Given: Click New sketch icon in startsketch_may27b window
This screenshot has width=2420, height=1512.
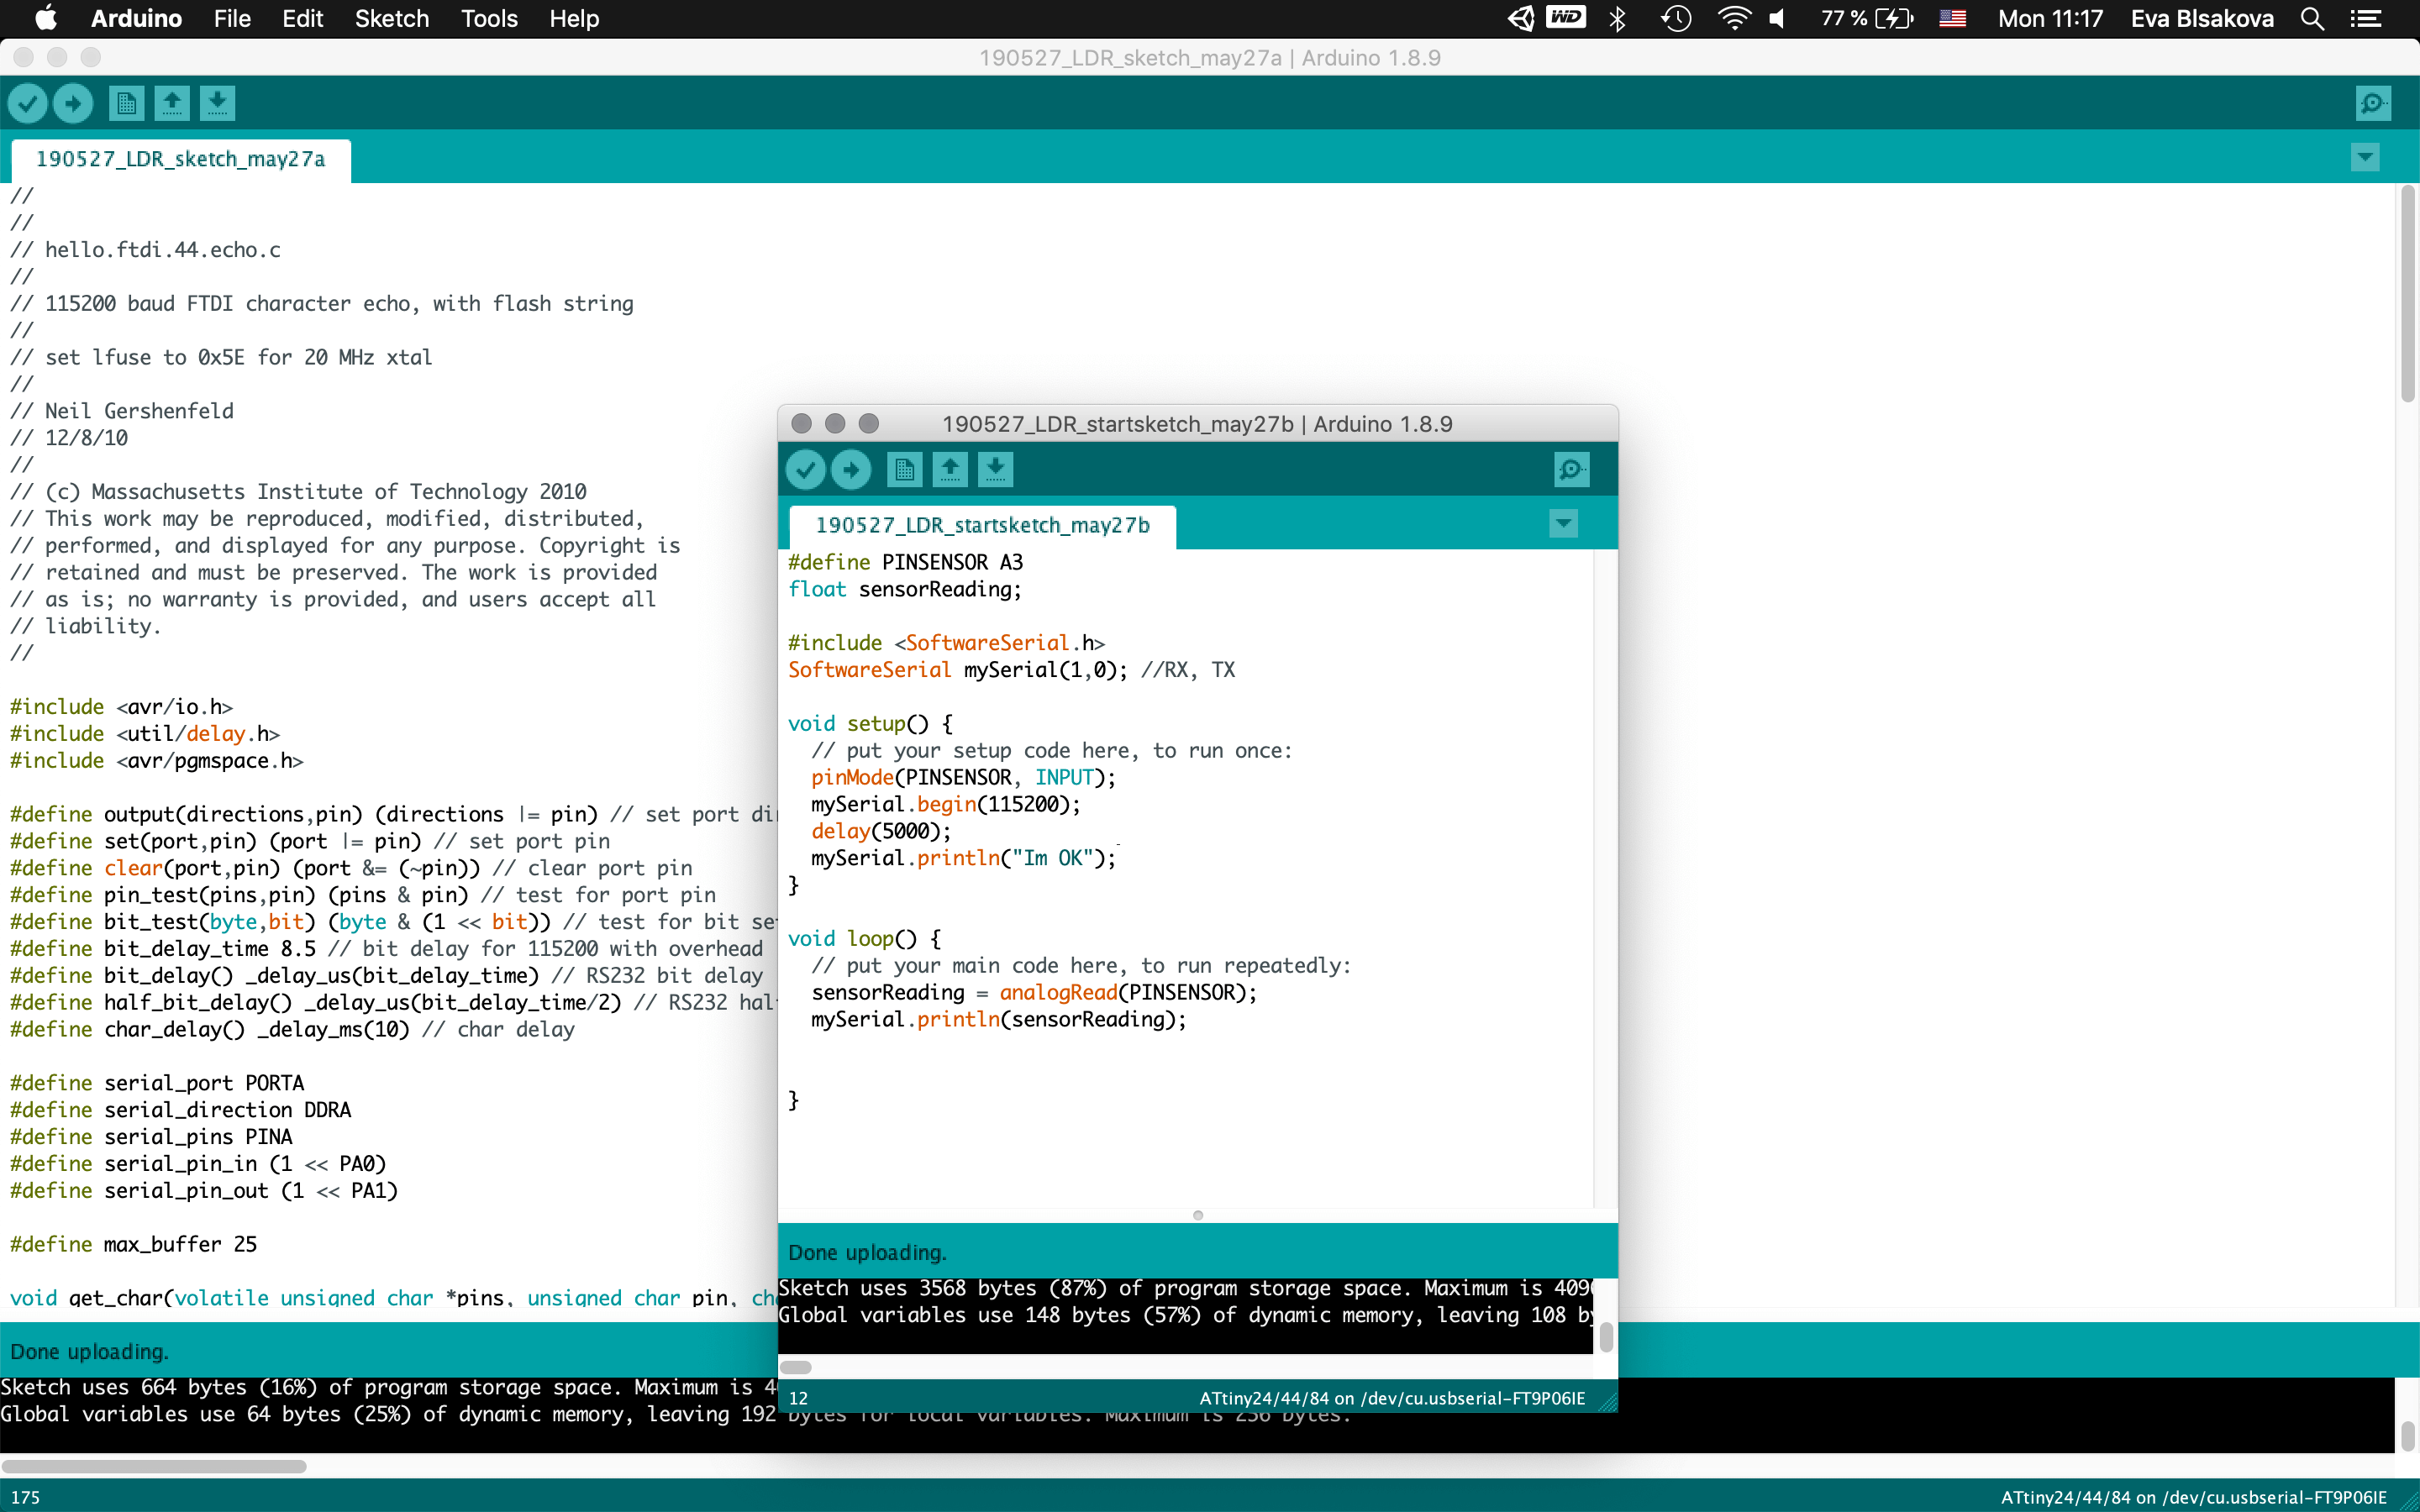Looking at the screenshot, I should pyautogui.click(x=904, y=470).
